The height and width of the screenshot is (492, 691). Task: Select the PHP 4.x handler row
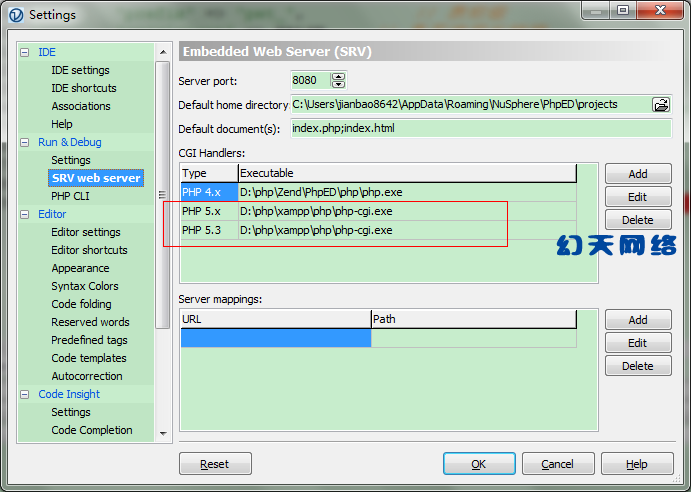point(379,192)
